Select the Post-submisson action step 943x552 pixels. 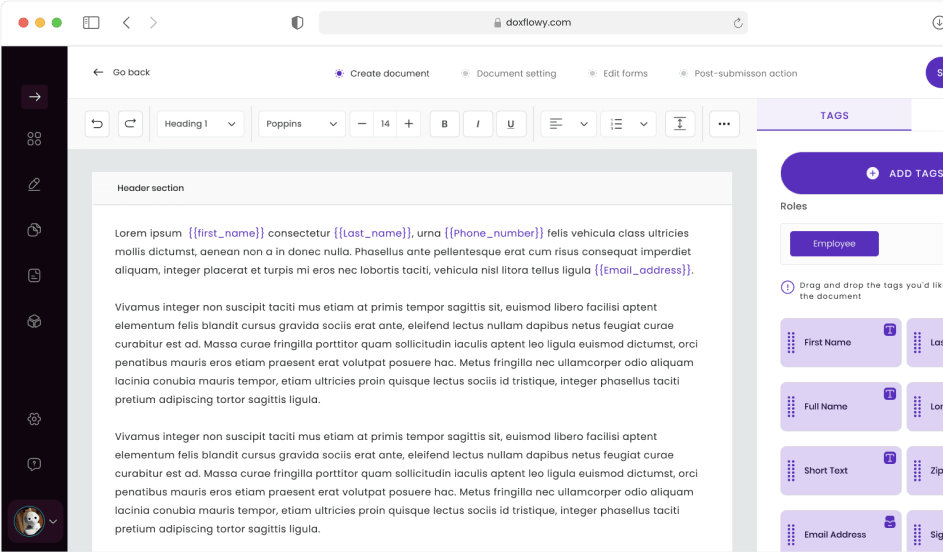738,73
